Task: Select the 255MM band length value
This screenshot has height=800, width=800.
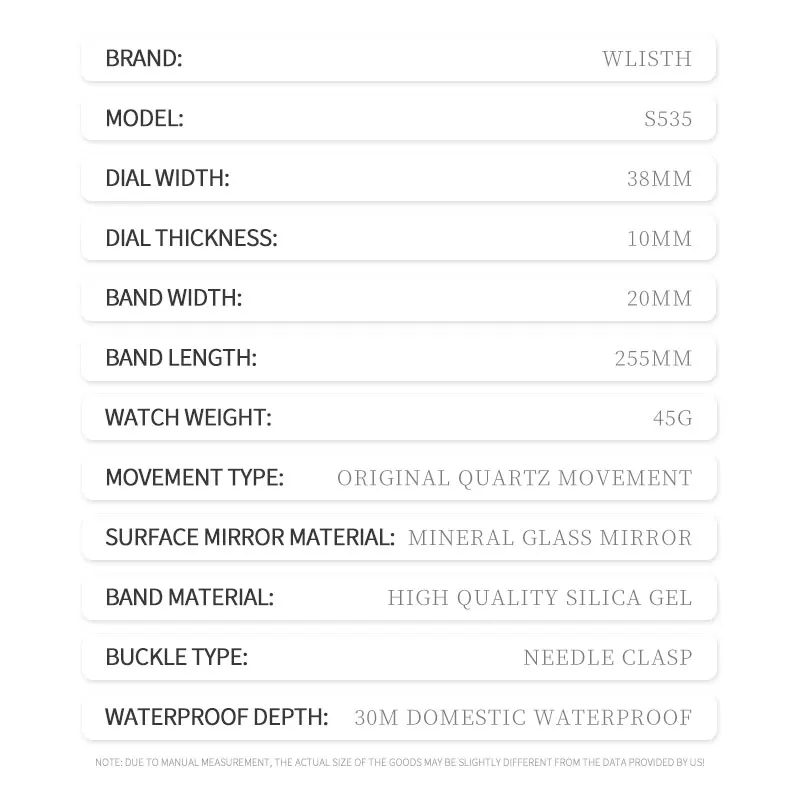Action: tap(653, 358)
